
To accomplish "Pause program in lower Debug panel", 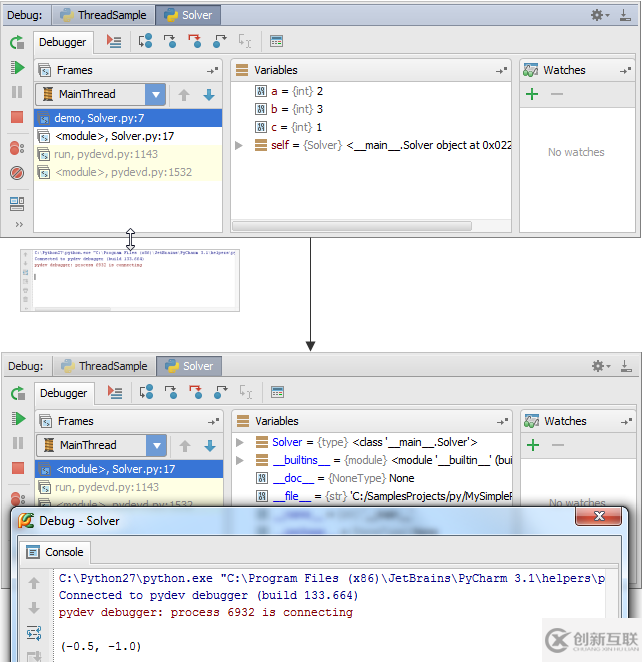I will [18, 443].
